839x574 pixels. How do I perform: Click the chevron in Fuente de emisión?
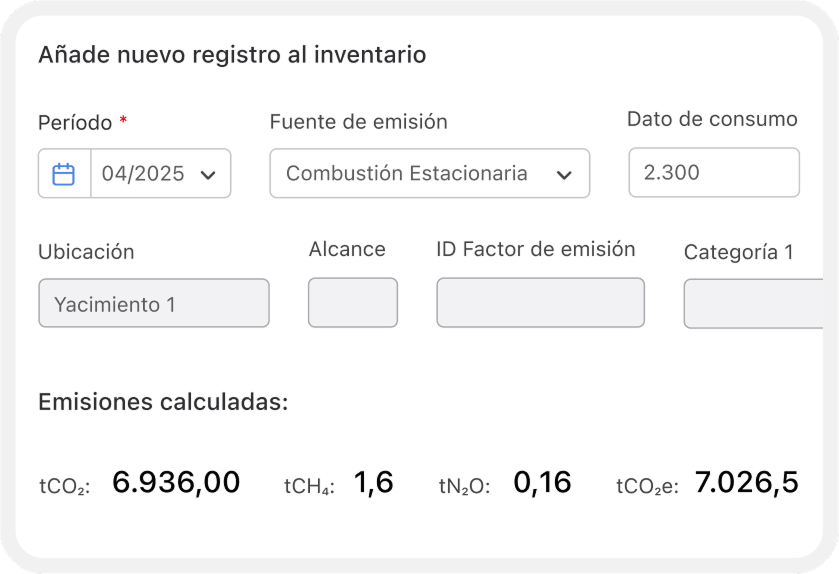pos(564,175)
